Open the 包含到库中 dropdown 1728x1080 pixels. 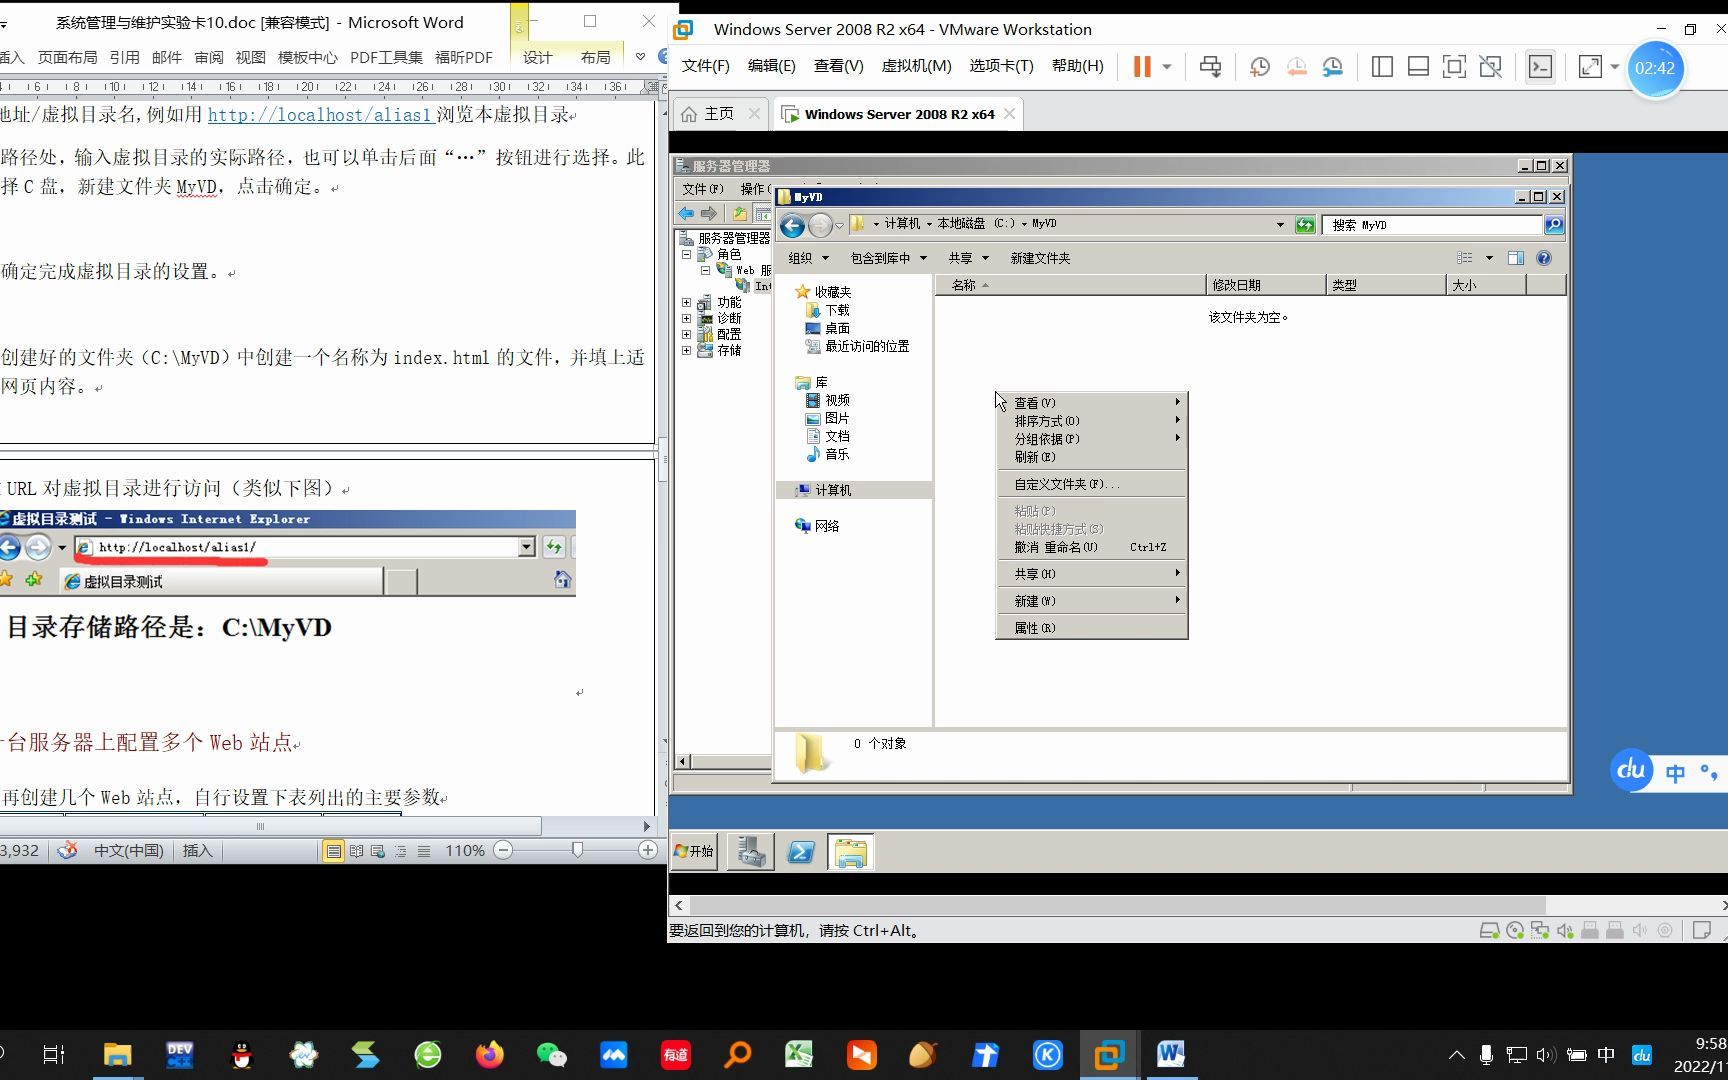pyautogui.click(x=888, y=258)
